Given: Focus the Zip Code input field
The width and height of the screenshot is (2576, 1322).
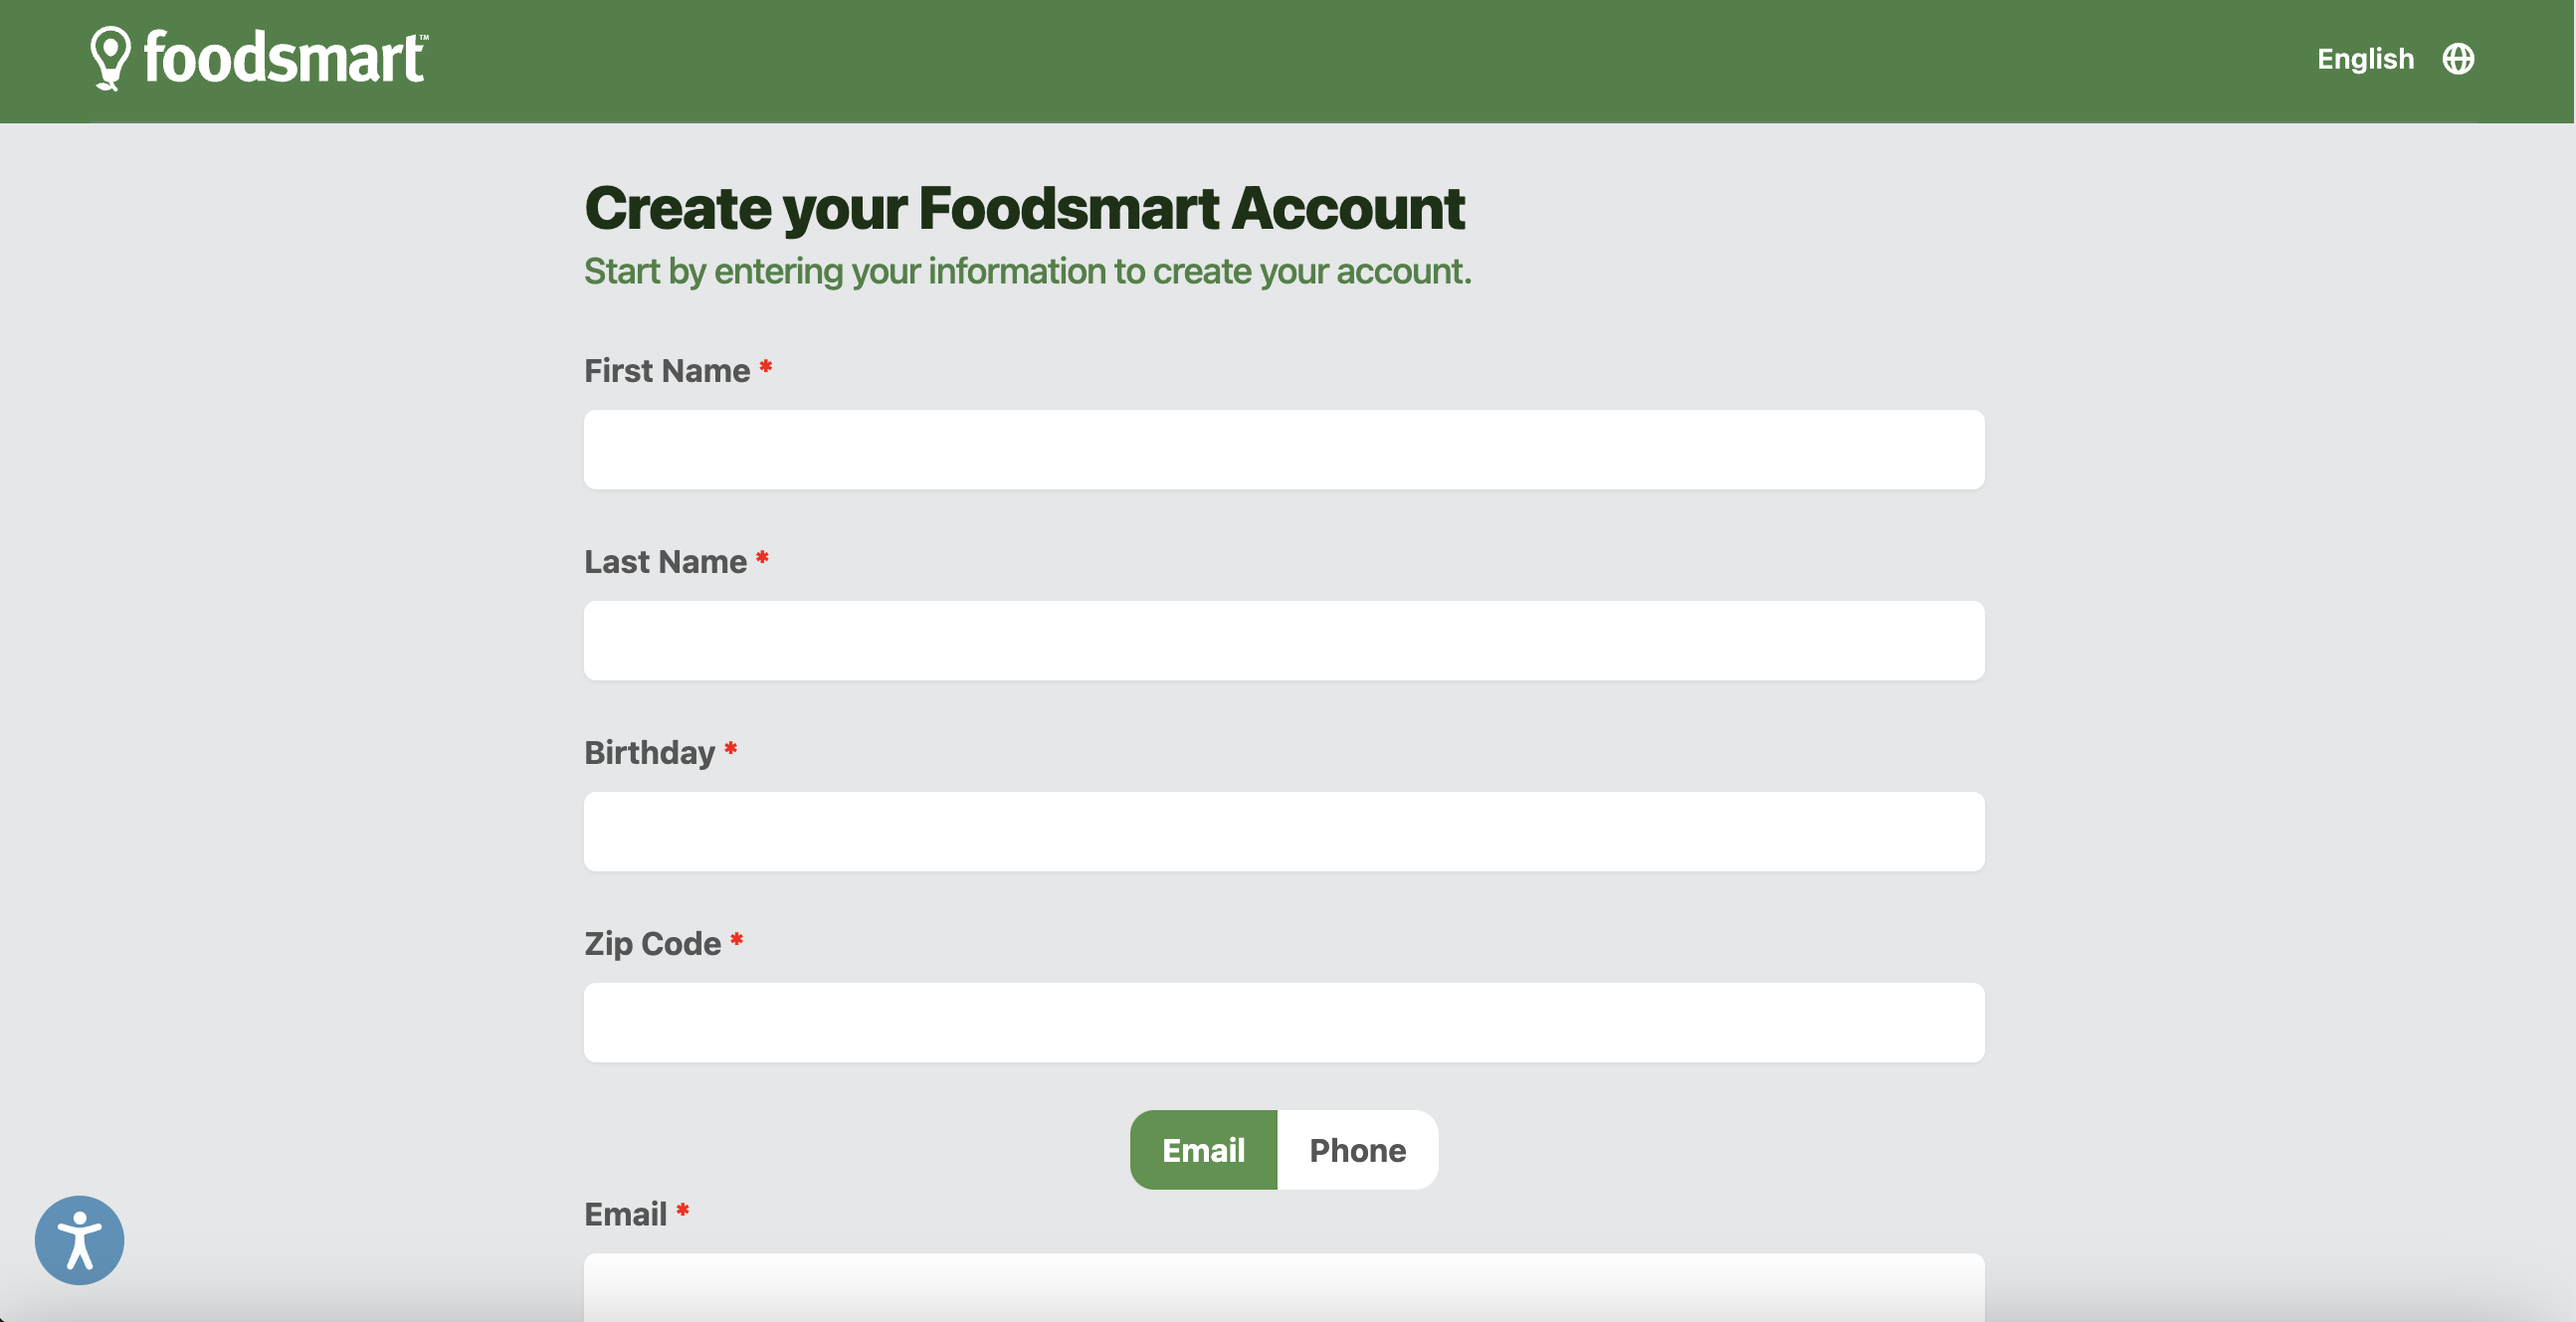Looking at the screenshot, I should [1283, 1022].
